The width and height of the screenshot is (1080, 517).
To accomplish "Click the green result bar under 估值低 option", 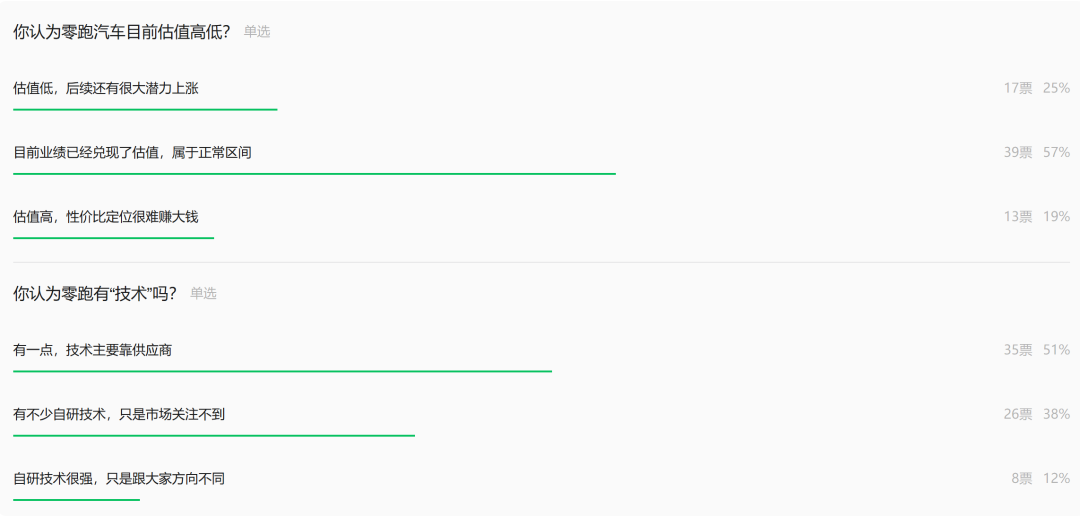I will 145,109.
